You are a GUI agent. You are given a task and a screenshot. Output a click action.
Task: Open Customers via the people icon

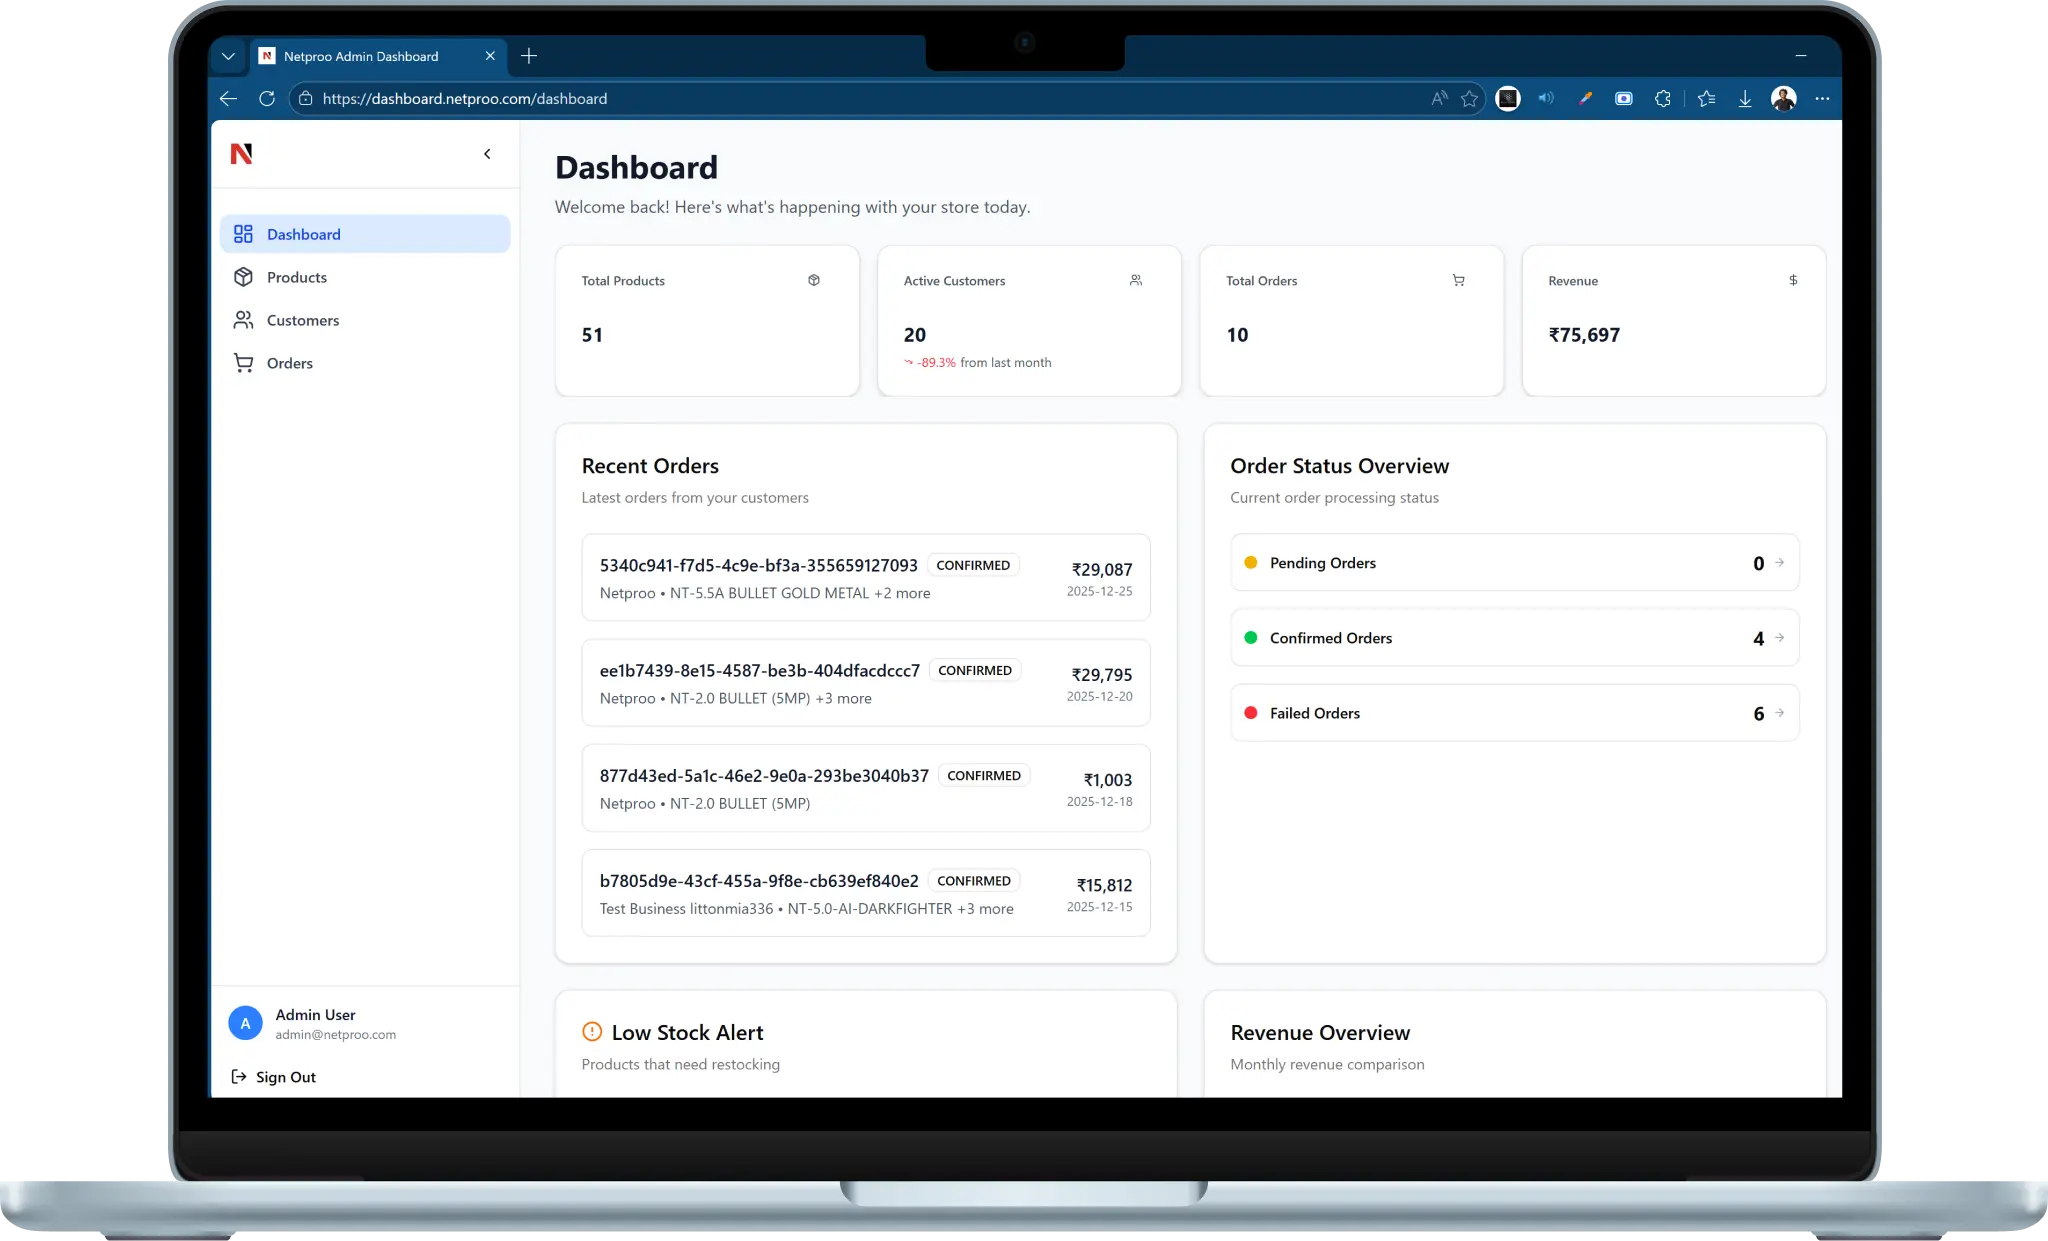click(x=243, y=319)
